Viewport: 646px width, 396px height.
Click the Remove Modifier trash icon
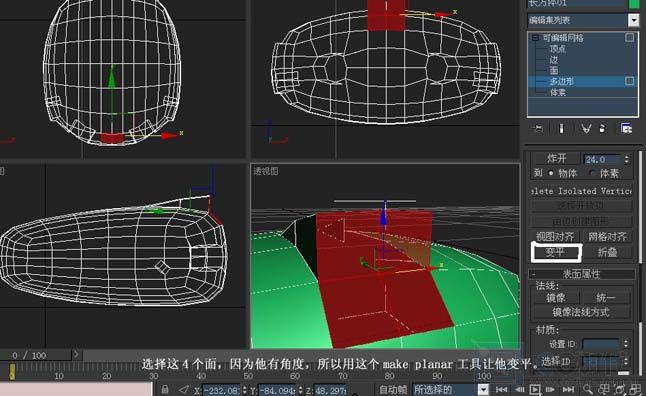pos(603,129)
